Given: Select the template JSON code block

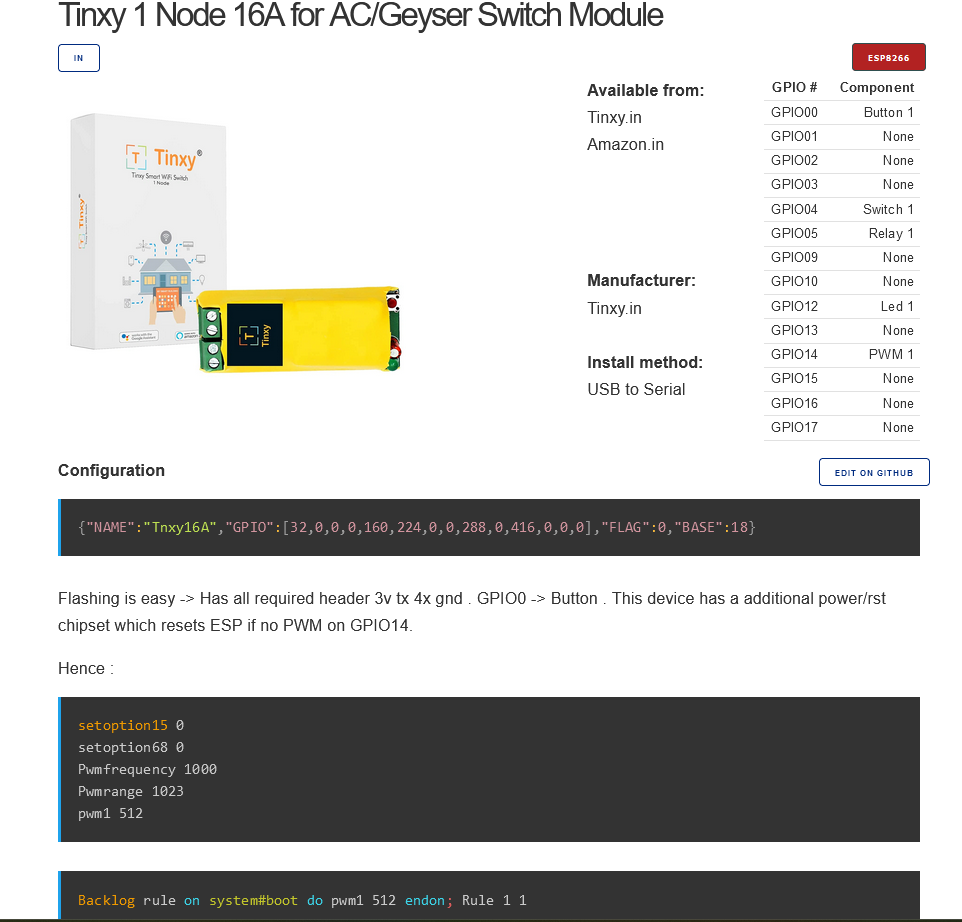Looking at the screenshot, I should [489, 526].
